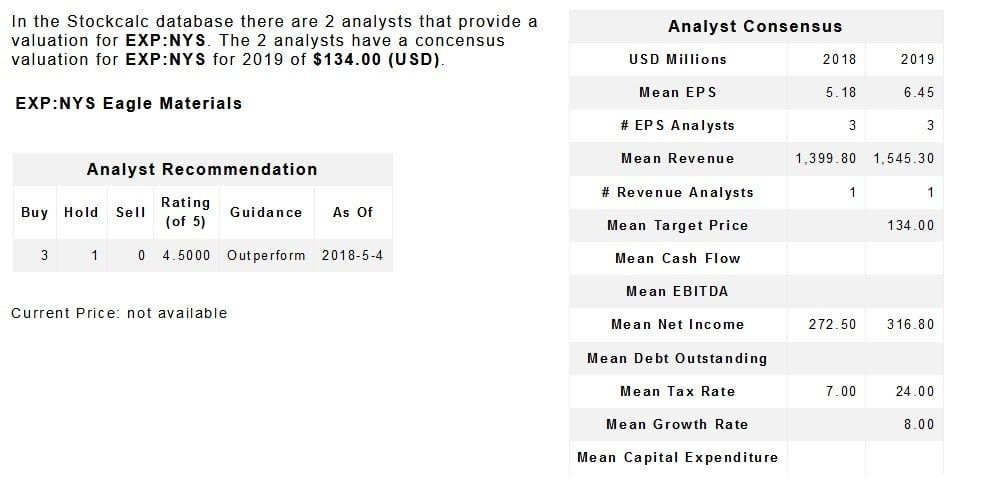
Task: Click the USD Millions header cell
Action: pyautogui.click(x=678, y=60)
